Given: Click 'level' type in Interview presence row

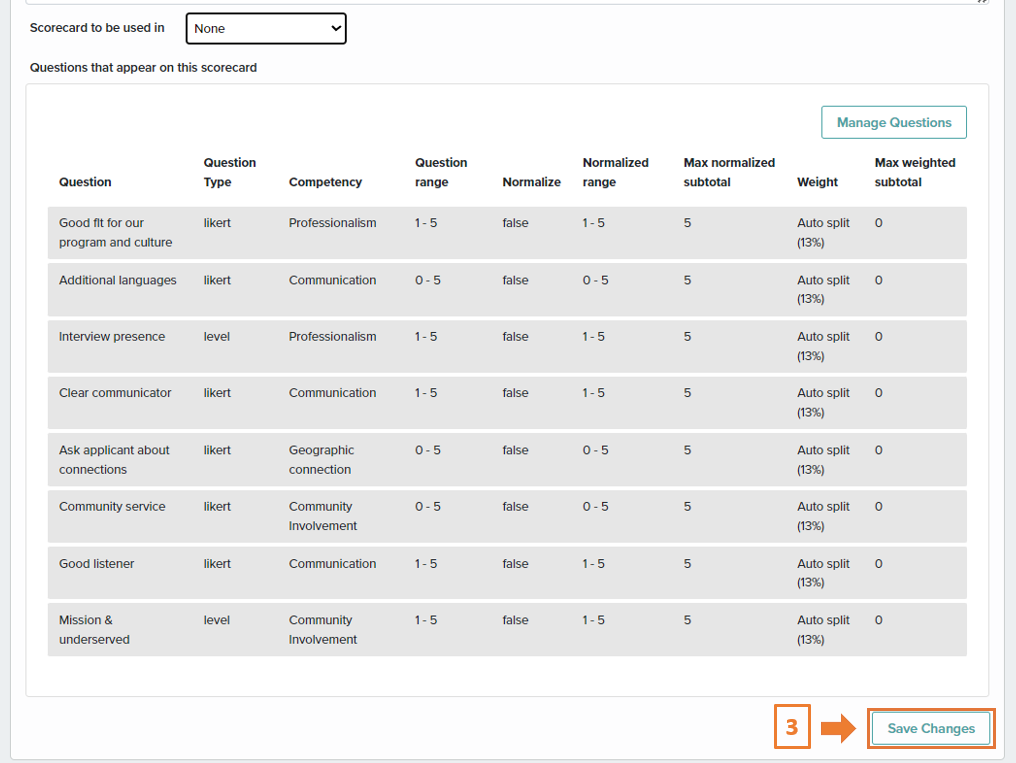Looking at the screenshot, I should pyautogui.click(x=216, y=336).
